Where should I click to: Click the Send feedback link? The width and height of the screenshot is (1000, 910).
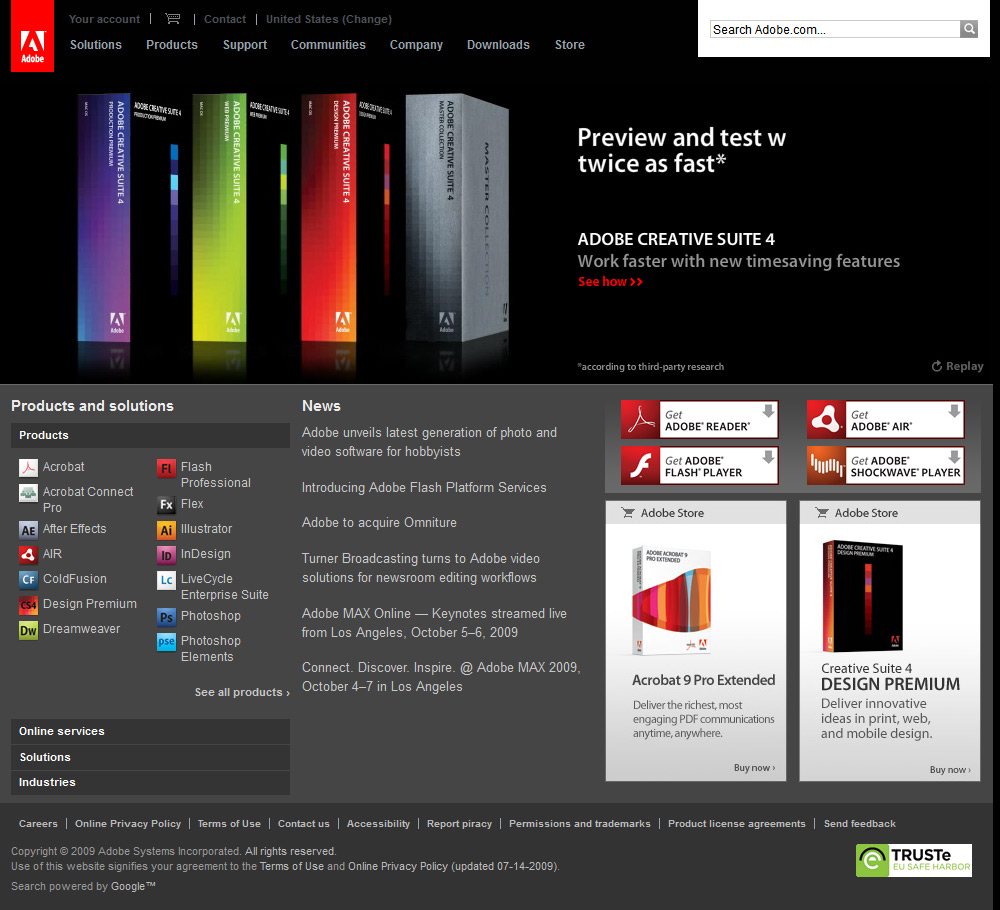(x=860, y=823)
